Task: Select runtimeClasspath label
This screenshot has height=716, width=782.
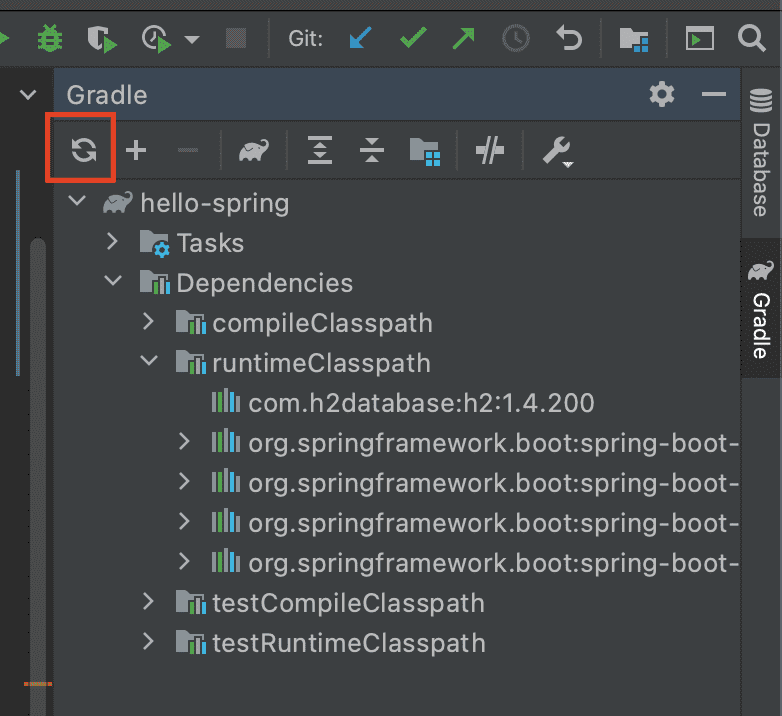Action: pos(321,363)
